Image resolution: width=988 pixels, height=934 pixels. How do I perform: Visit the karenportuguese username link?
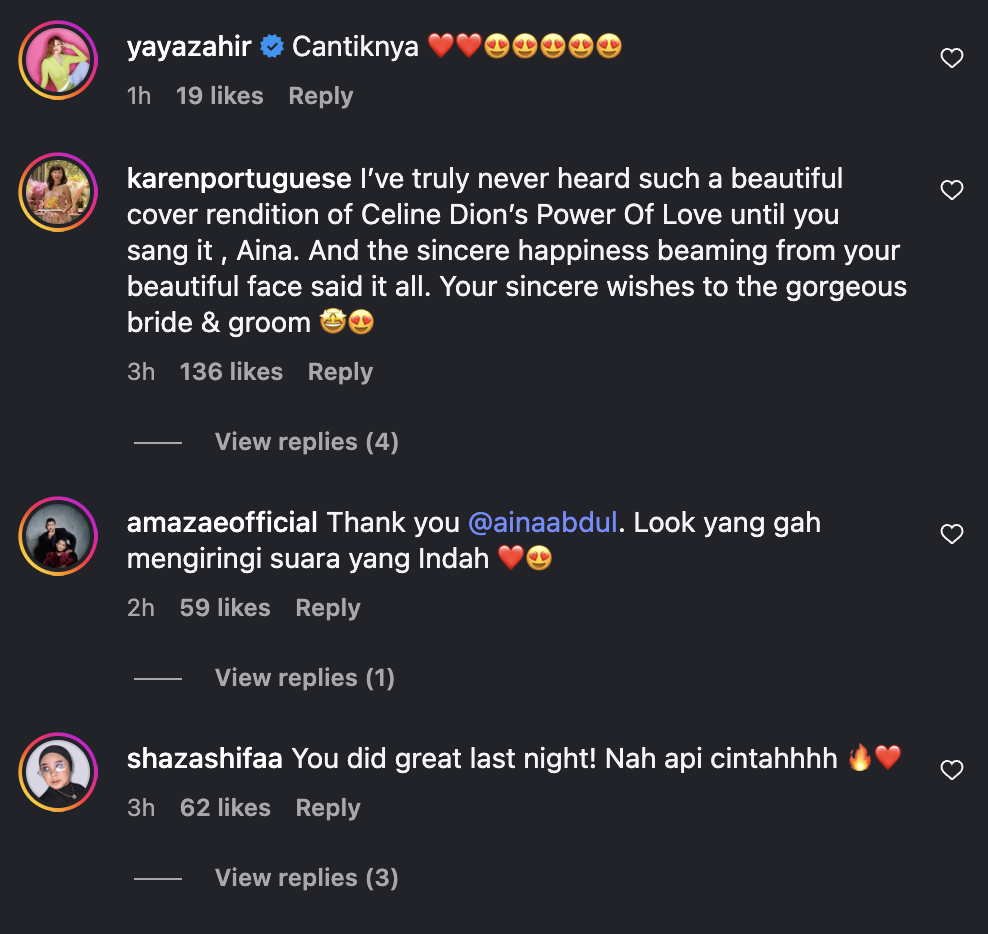[x=239, y=179]
